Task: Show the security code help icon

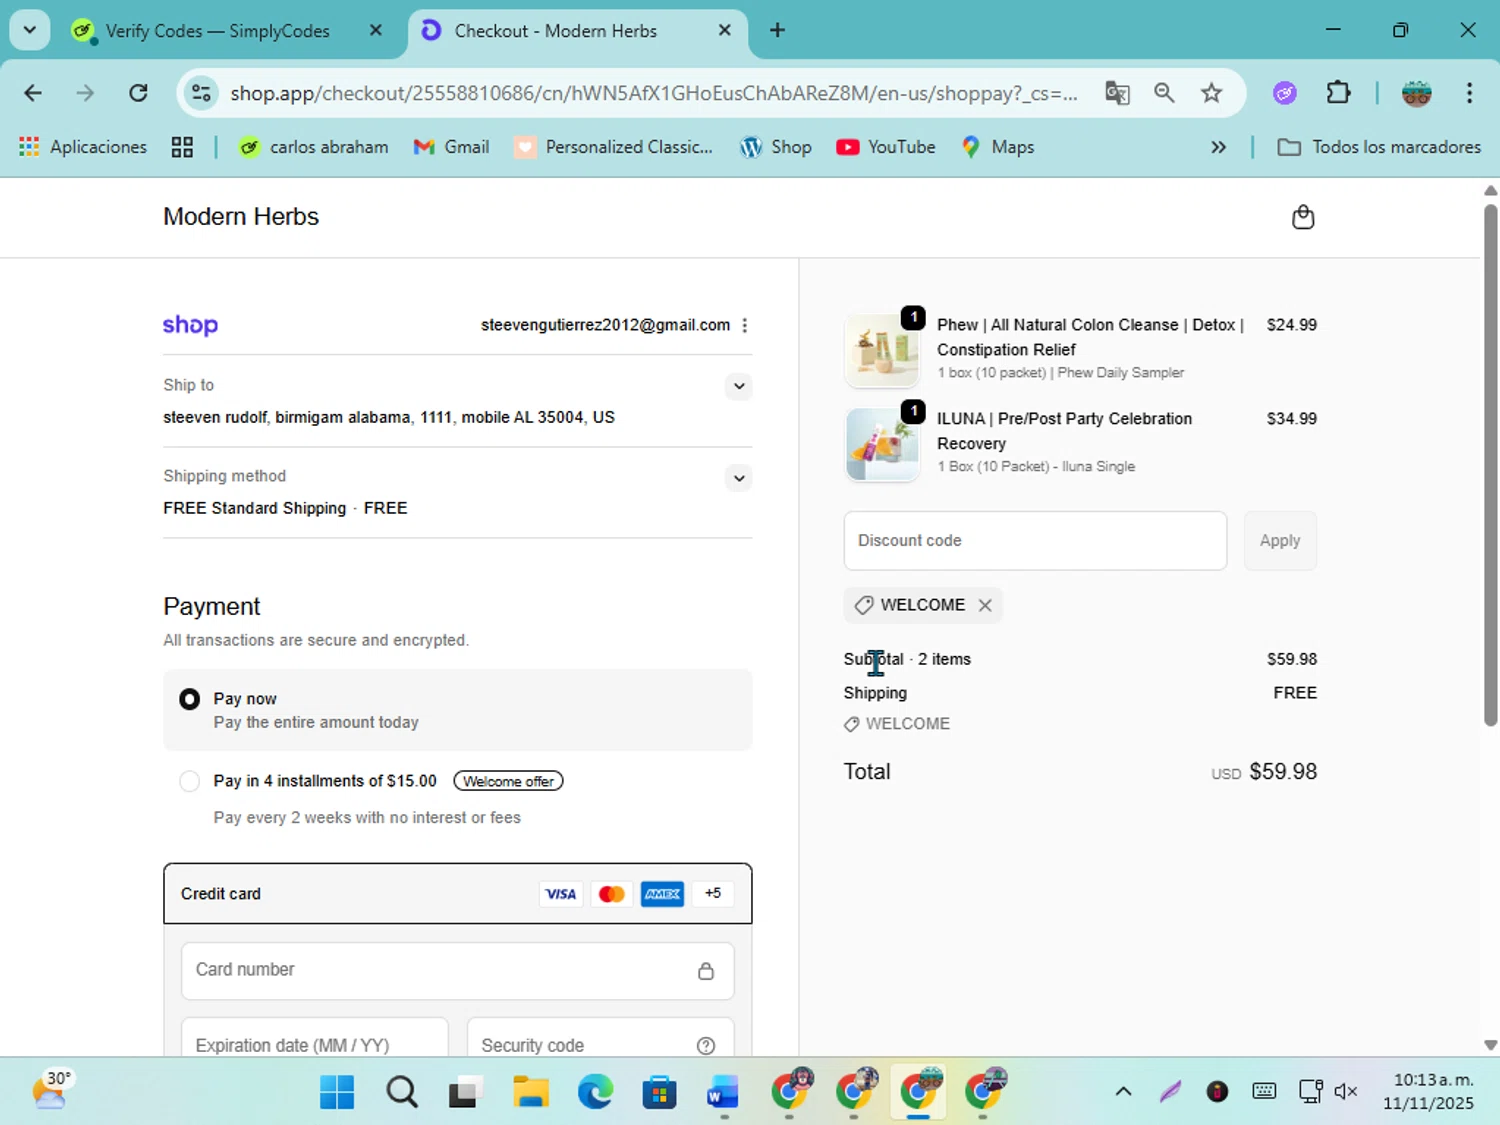Action: pyautogui.click(x=706, y=1045)
